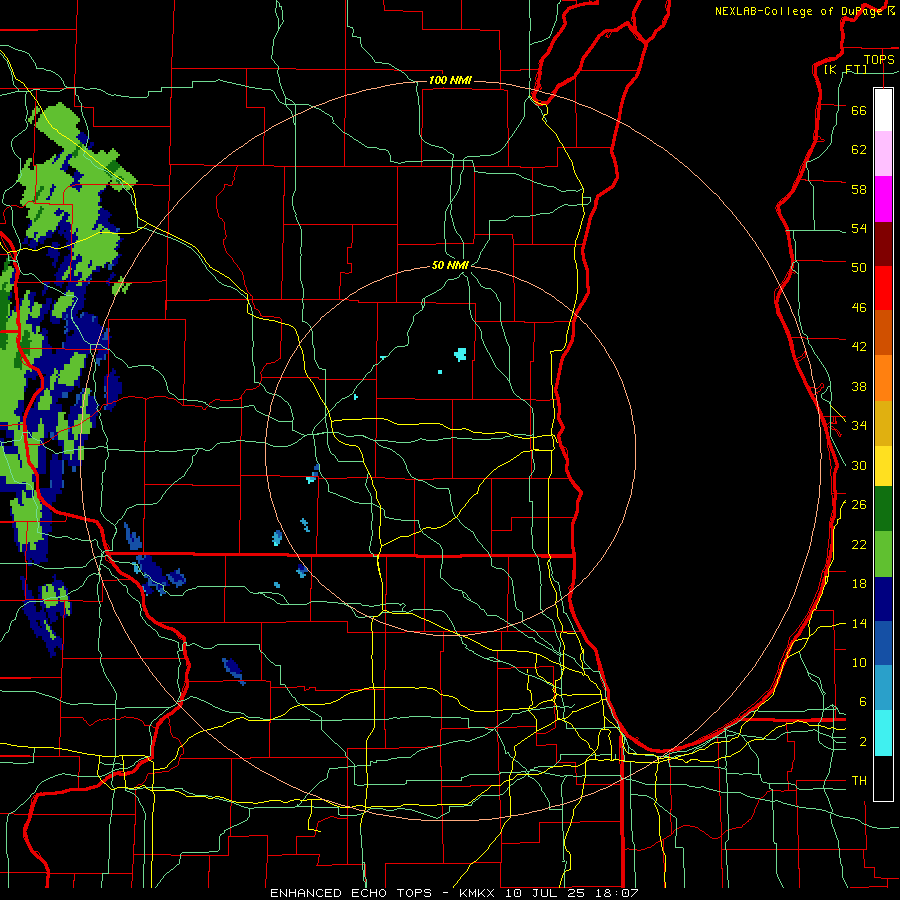Click the legend value "2"
900x900 pixels.
point(863,742)
